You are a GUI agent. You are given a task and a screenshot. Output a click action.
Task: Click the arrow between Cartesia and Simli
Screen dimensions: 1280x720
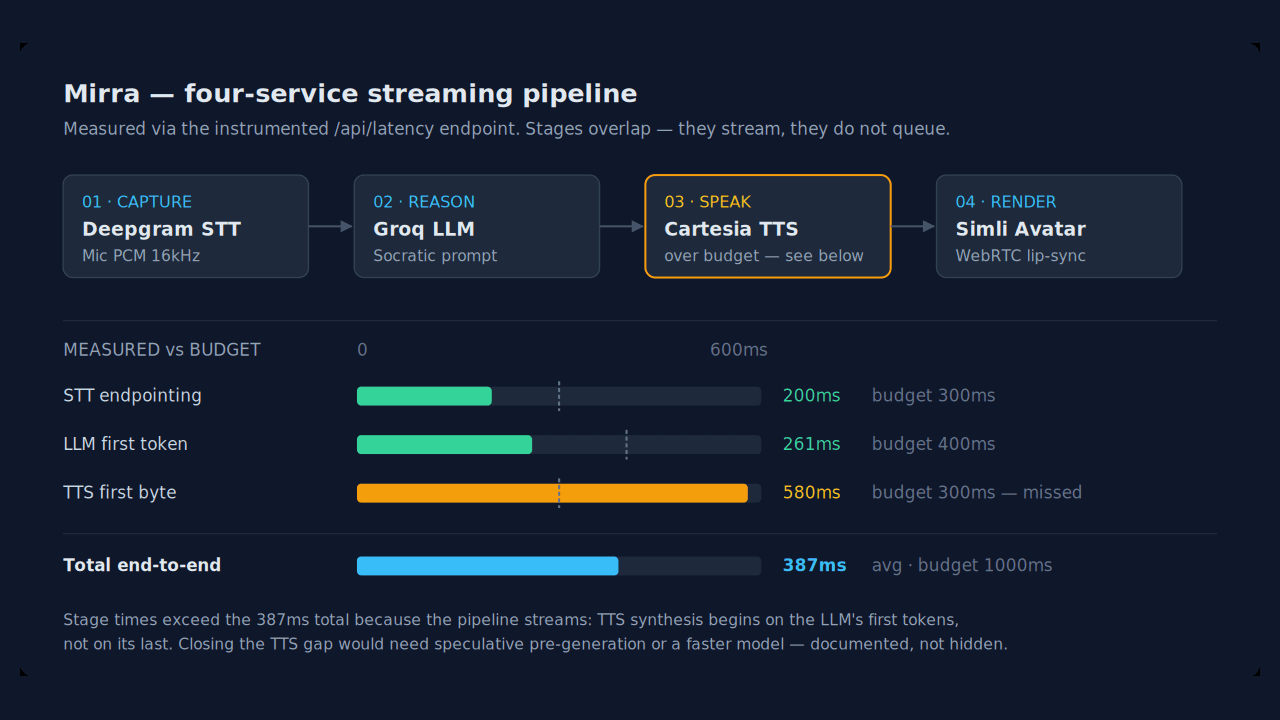913,227
